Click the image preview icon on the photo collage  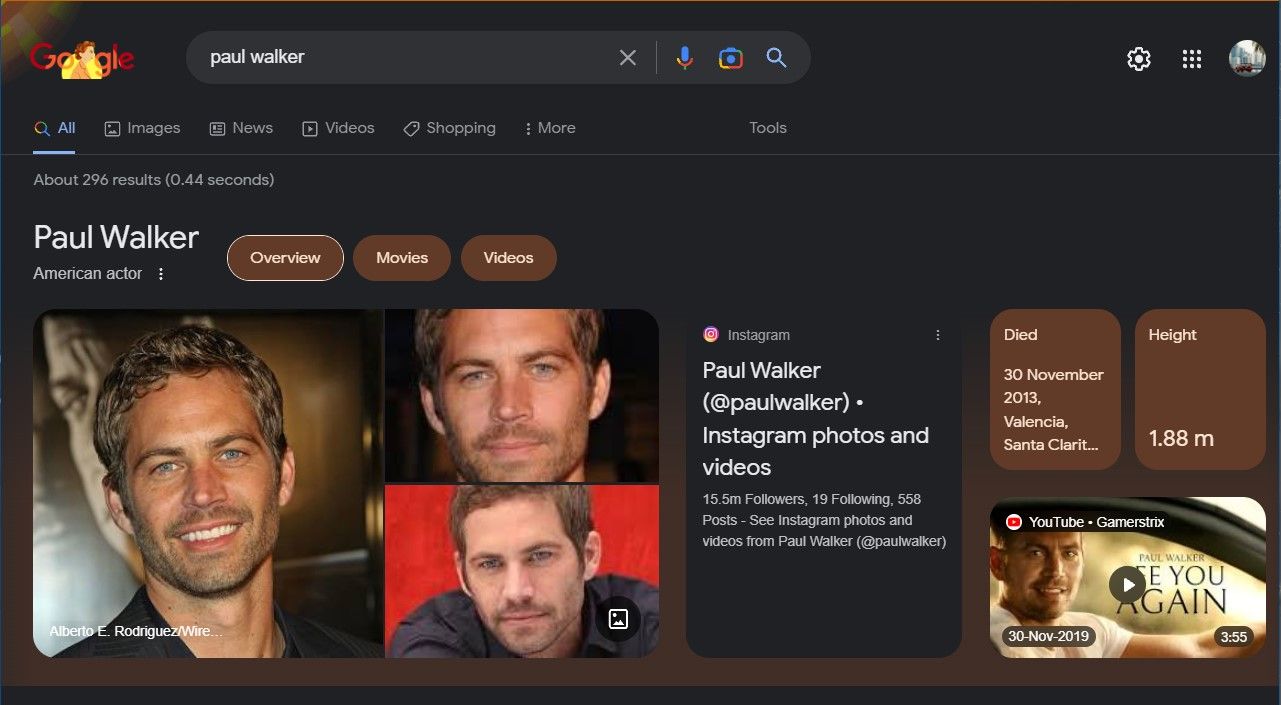[618, 619]
